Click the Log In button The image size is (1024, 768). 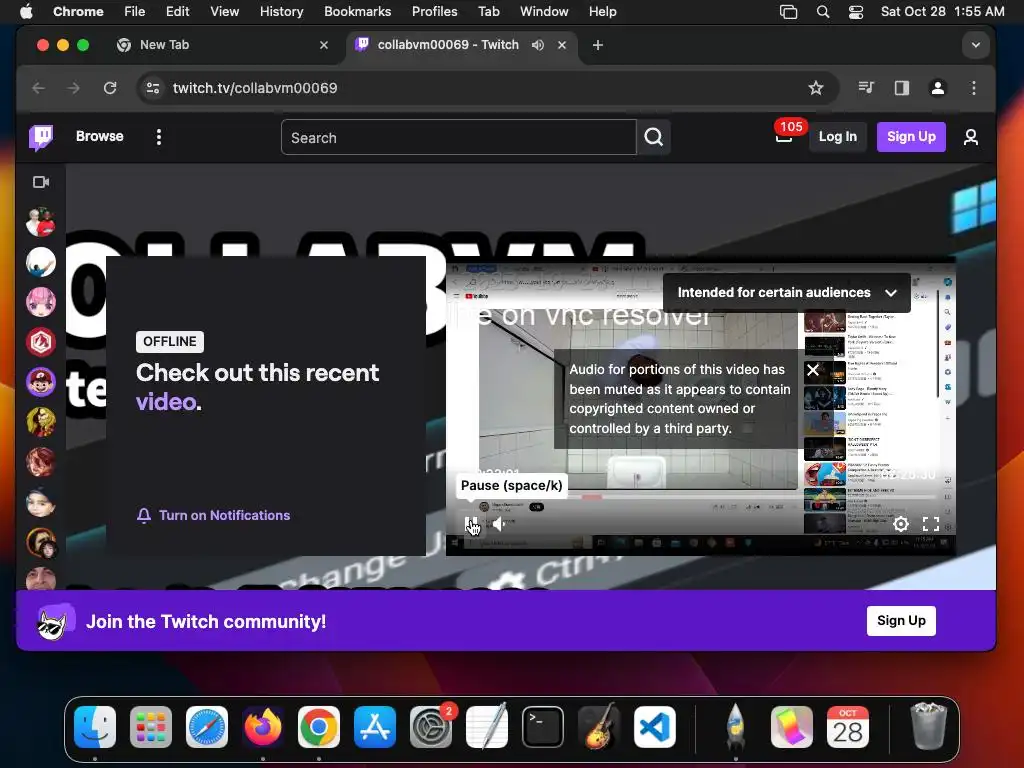tap(837, 136)
